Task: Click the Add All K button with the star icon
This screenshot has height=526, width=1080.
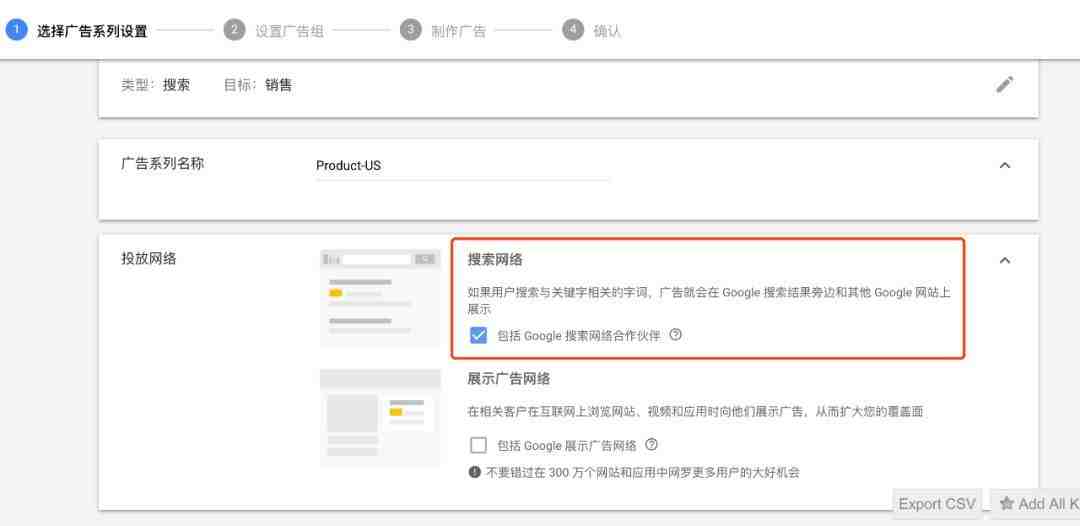Action: pos(1035,504)
